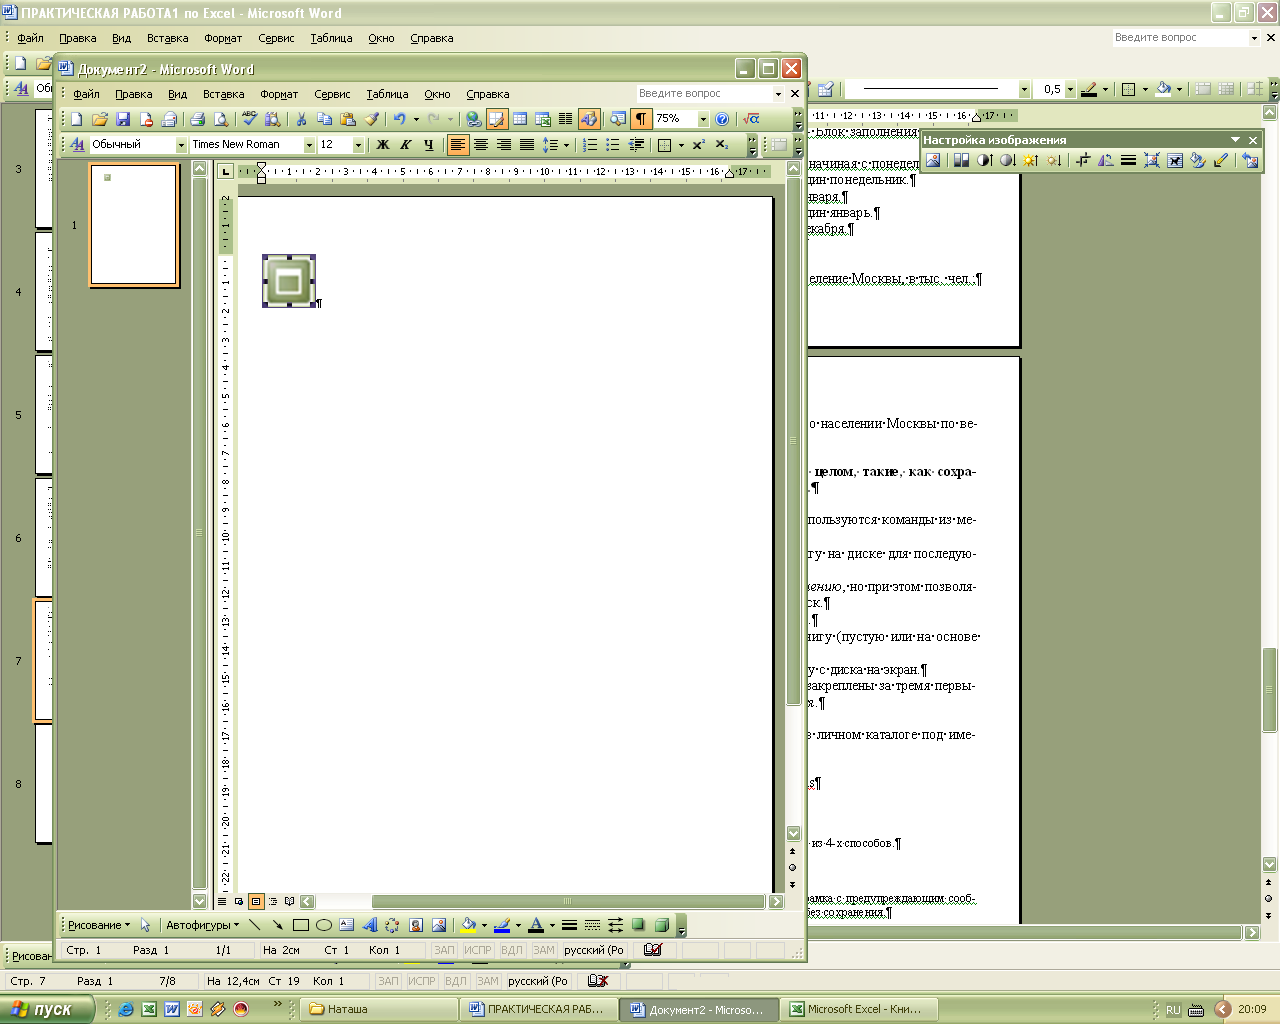
Task: Click the Document Map icon
Action: pyautogui.click(x=618, y=119)
